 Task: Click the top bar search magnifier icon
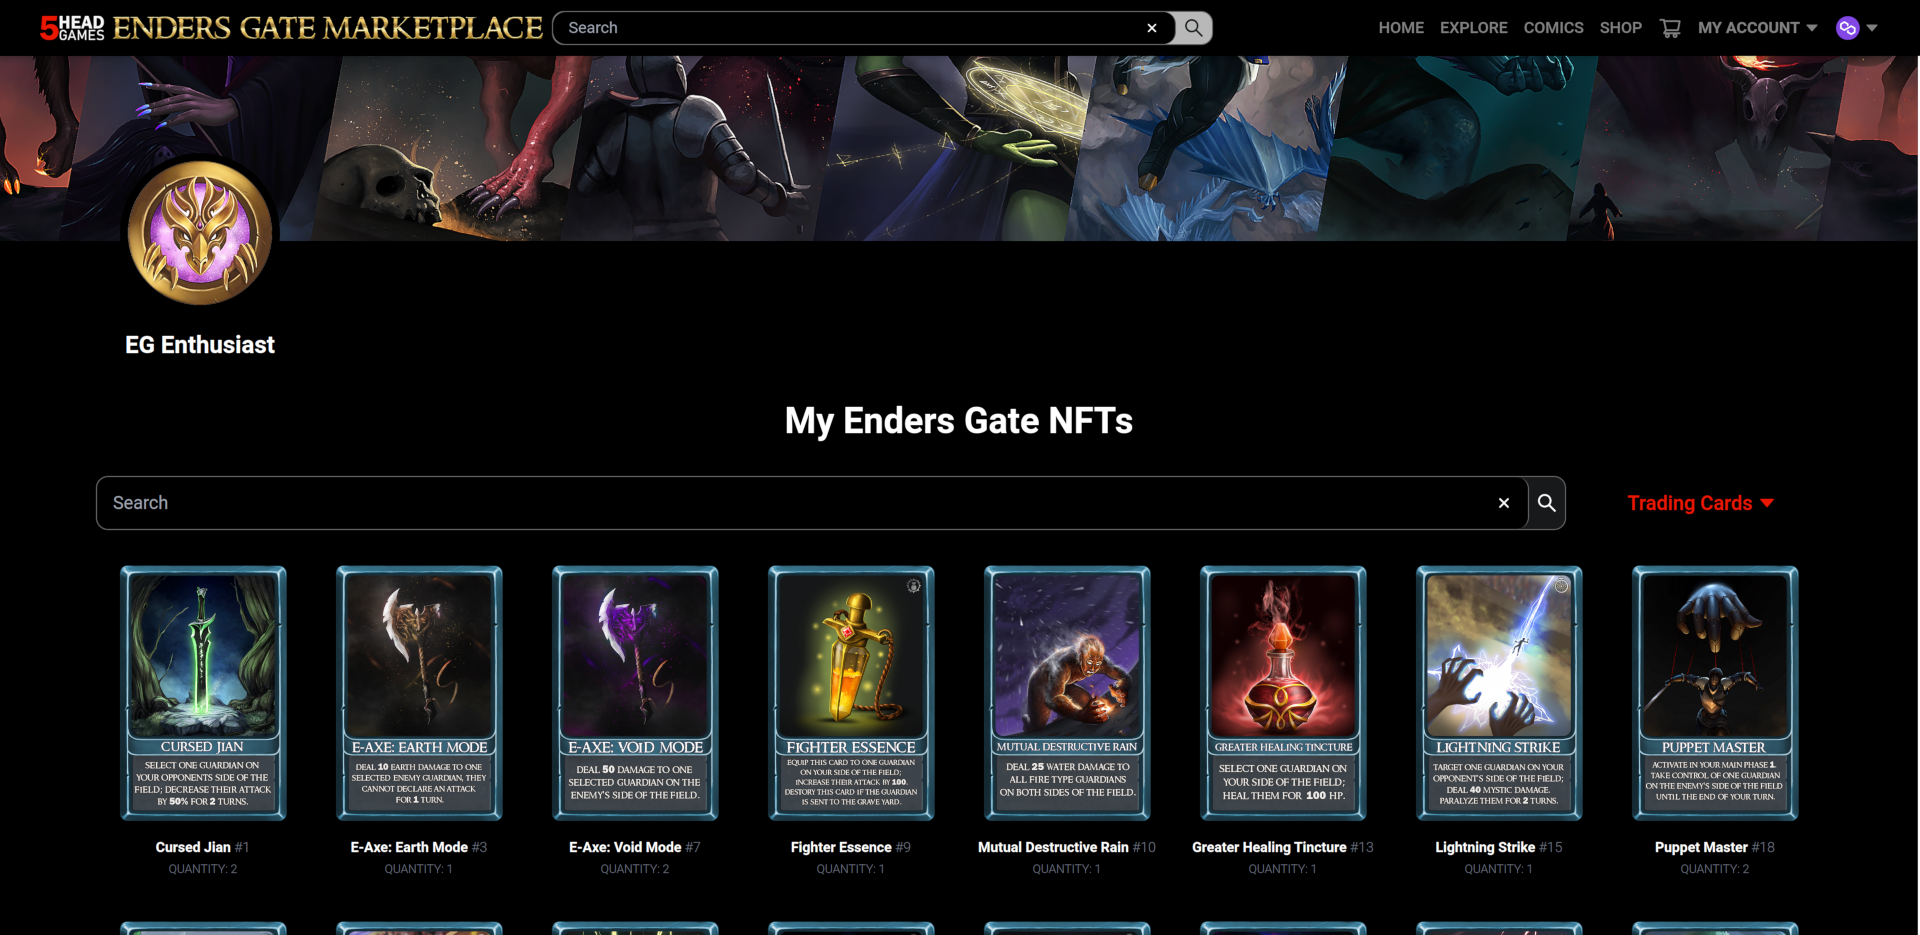point(1193,28)
